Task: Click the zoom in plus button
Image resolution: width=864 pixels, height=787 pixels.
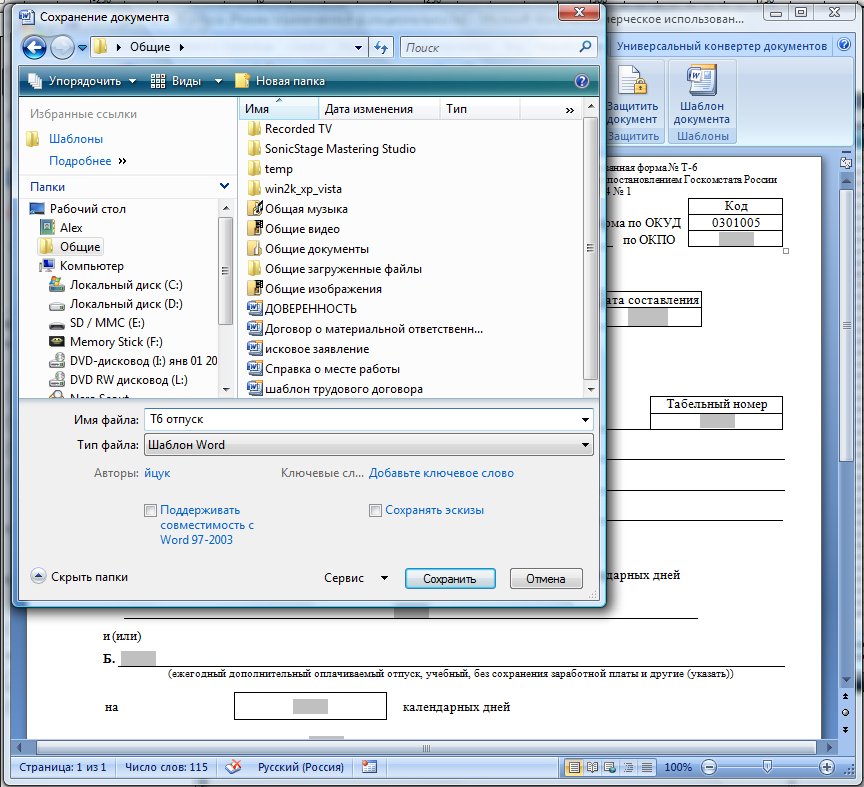Action: 827,767
